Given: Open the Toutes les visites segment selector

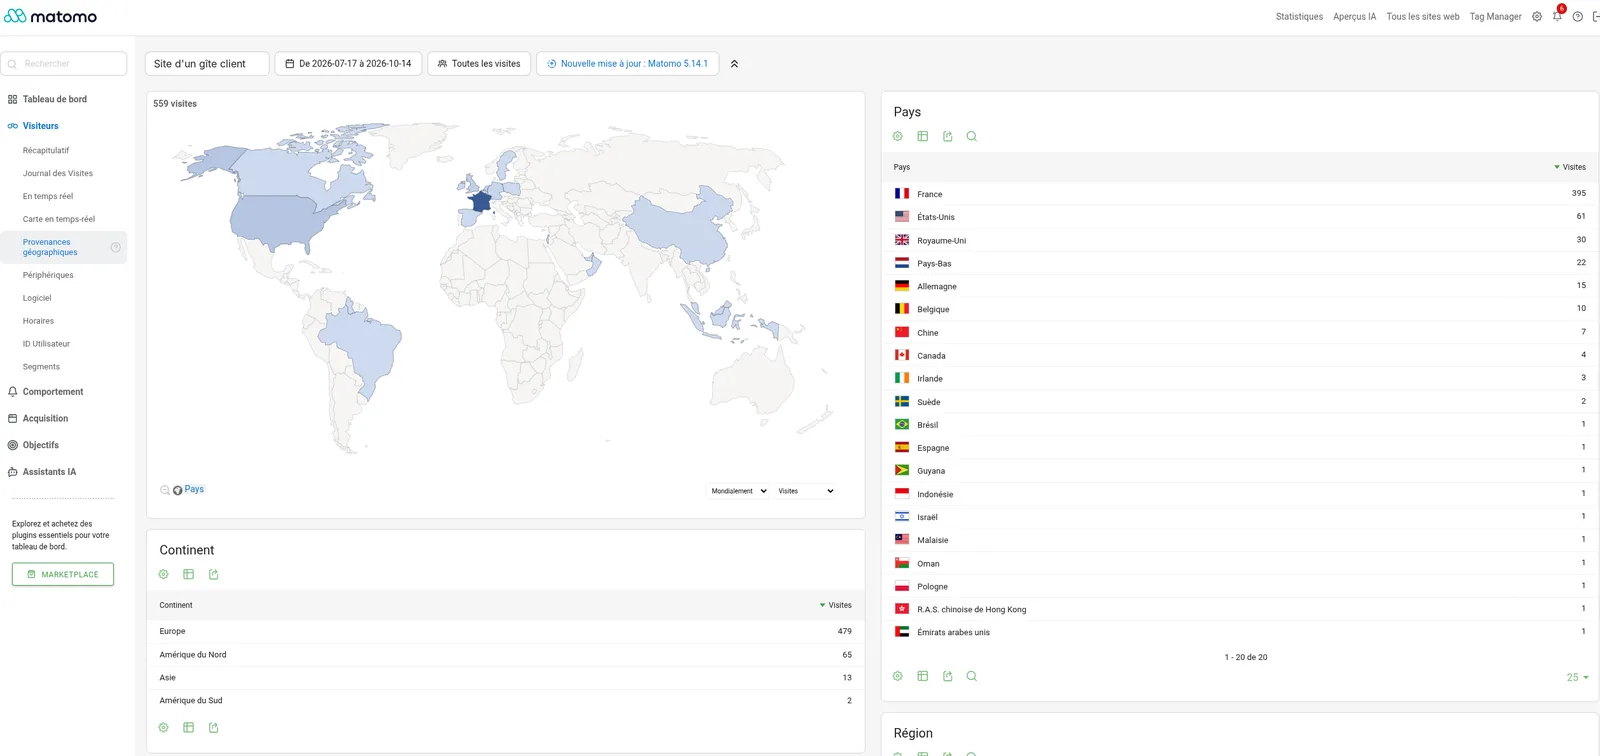Looking at the screenshot, I should tap(479, 63).
